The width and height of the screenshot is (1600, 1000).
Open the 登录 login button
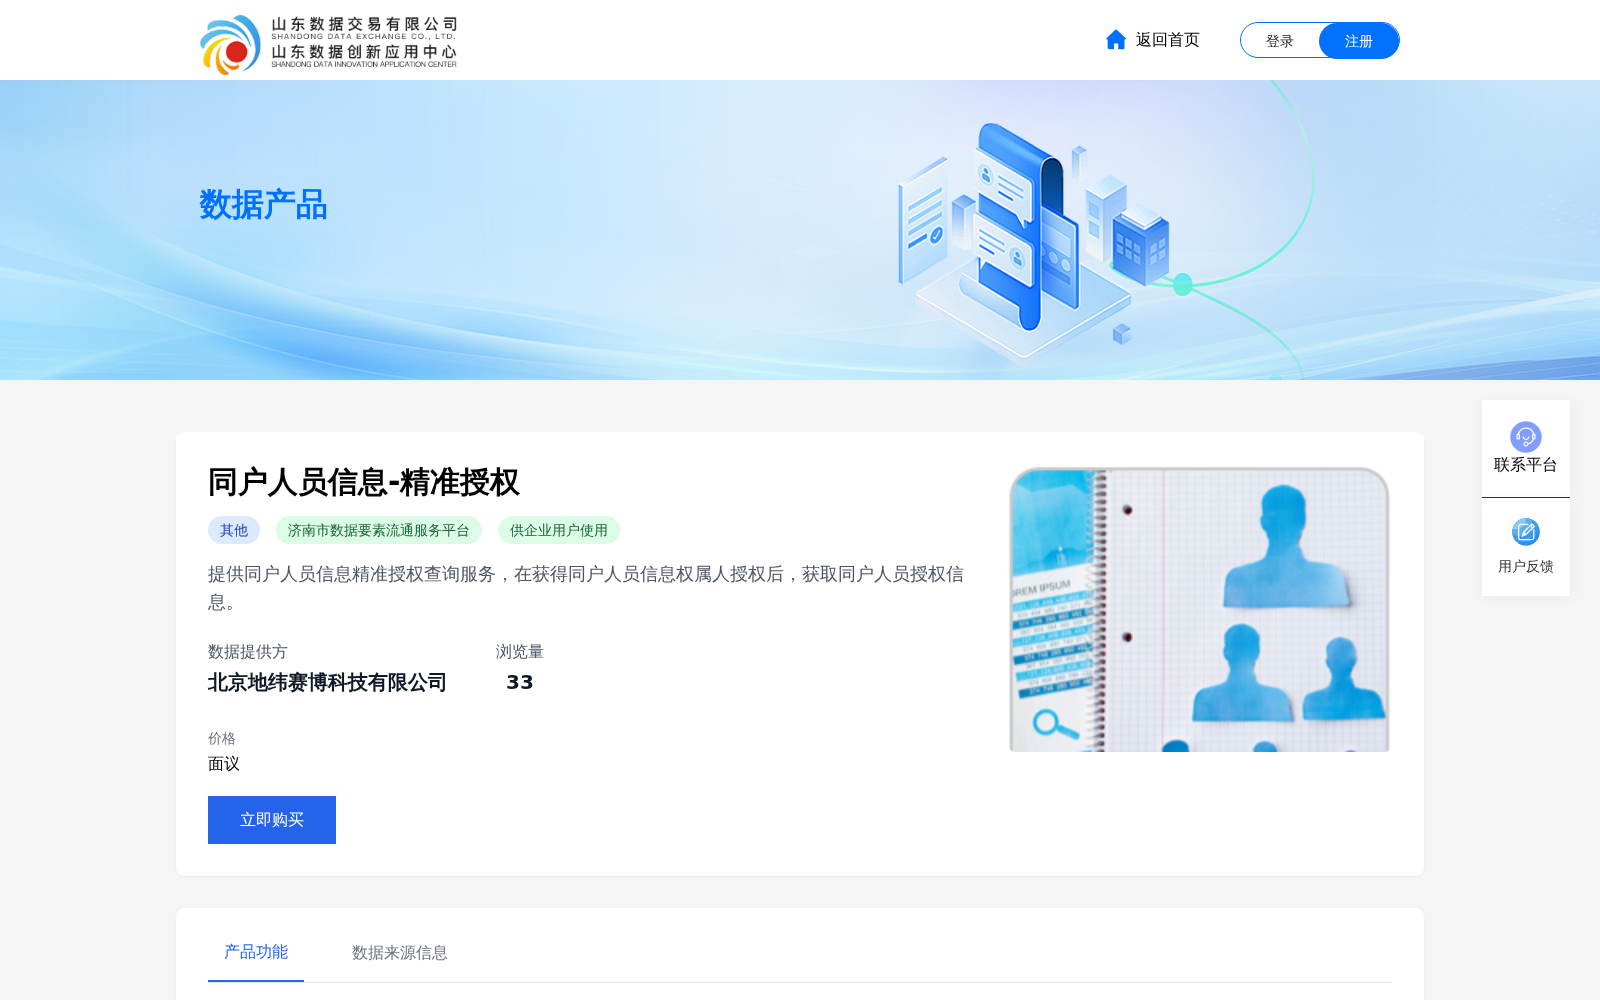[1280, 41]
